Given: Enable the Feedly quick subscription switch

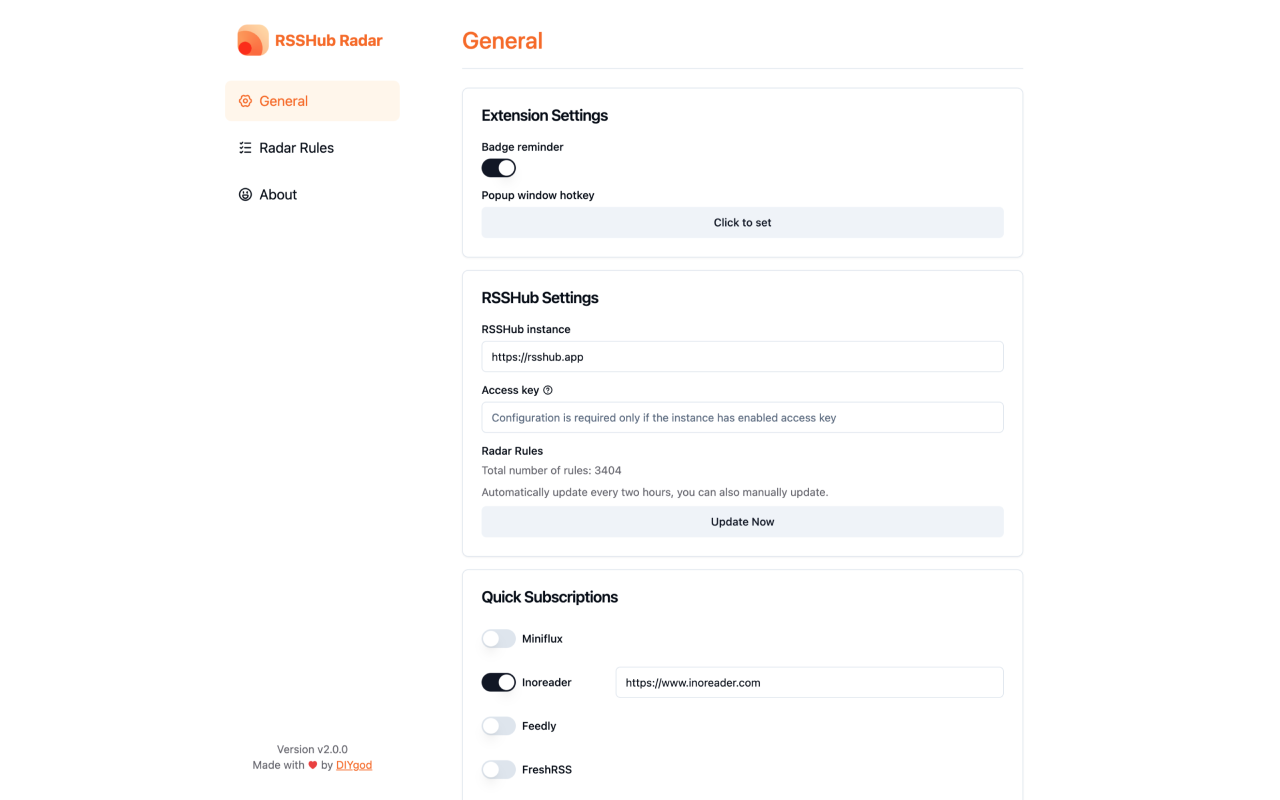Looking at the screenshot, I should pyautogui.click(x=499, y=726).
